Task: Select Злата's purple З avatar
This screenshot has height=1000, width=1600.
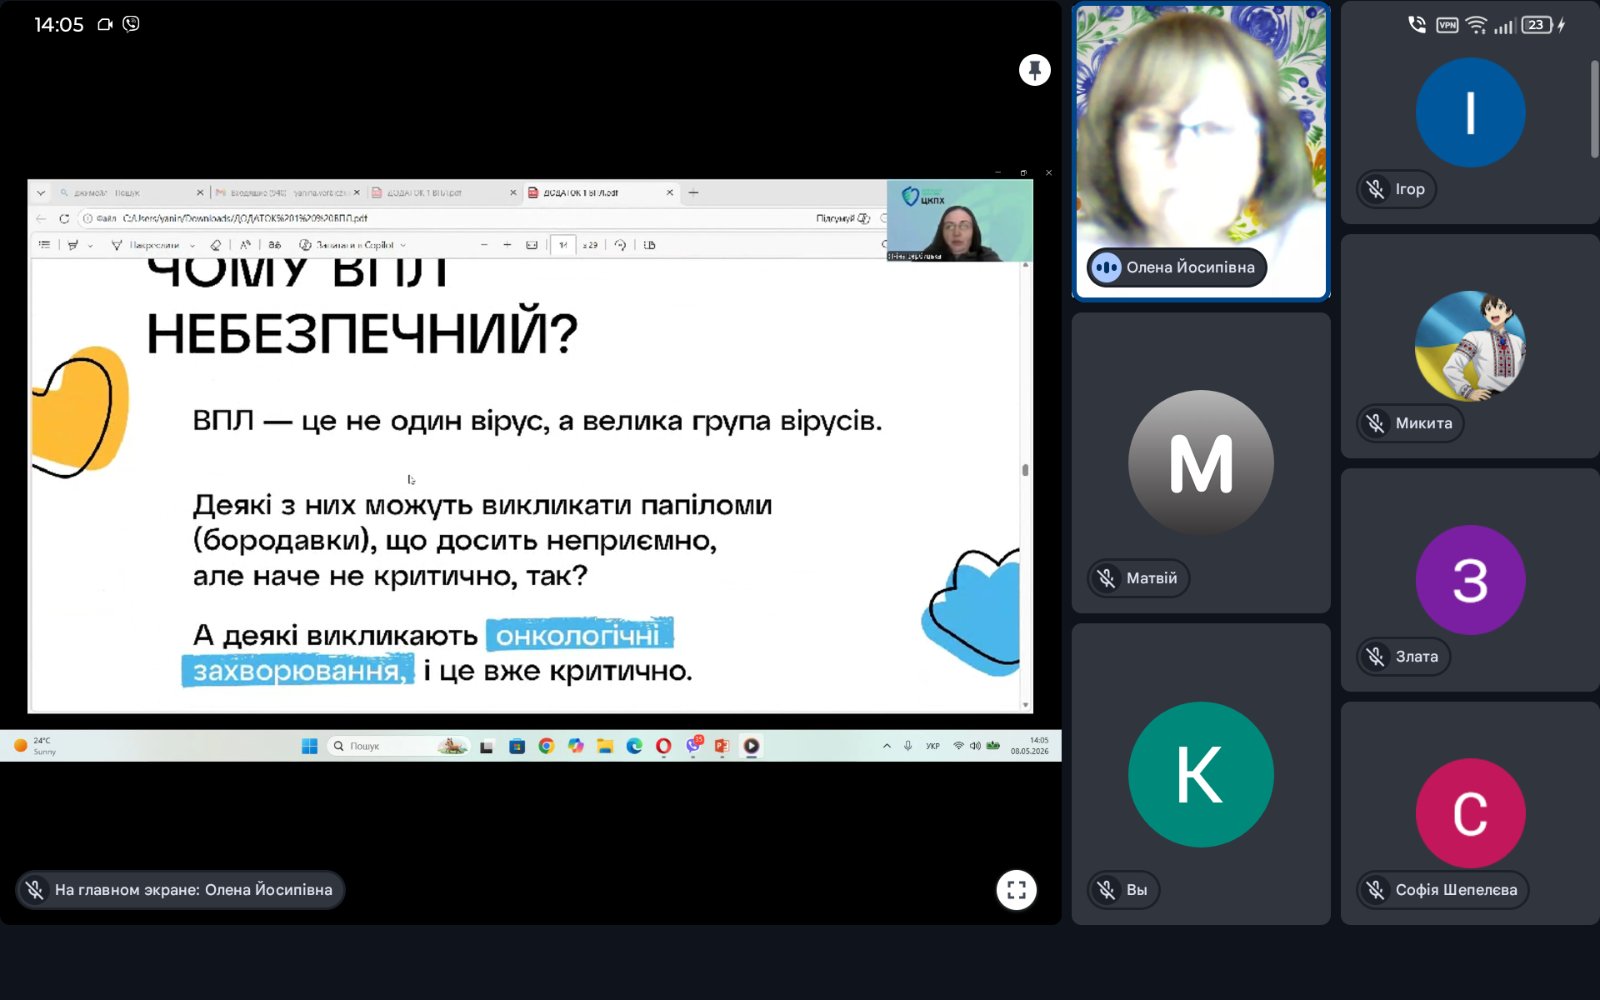Action: point(1470,580)
